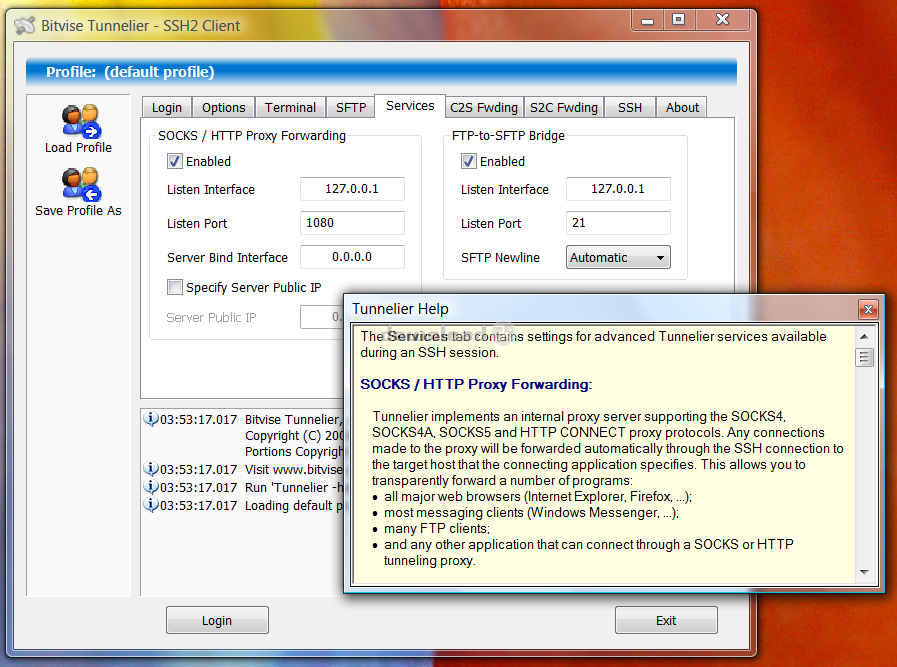This screenshot has width=897, height=667.
Task: Click the Bitvise Tunnelier title bar icon
Action: pos(25,26)
